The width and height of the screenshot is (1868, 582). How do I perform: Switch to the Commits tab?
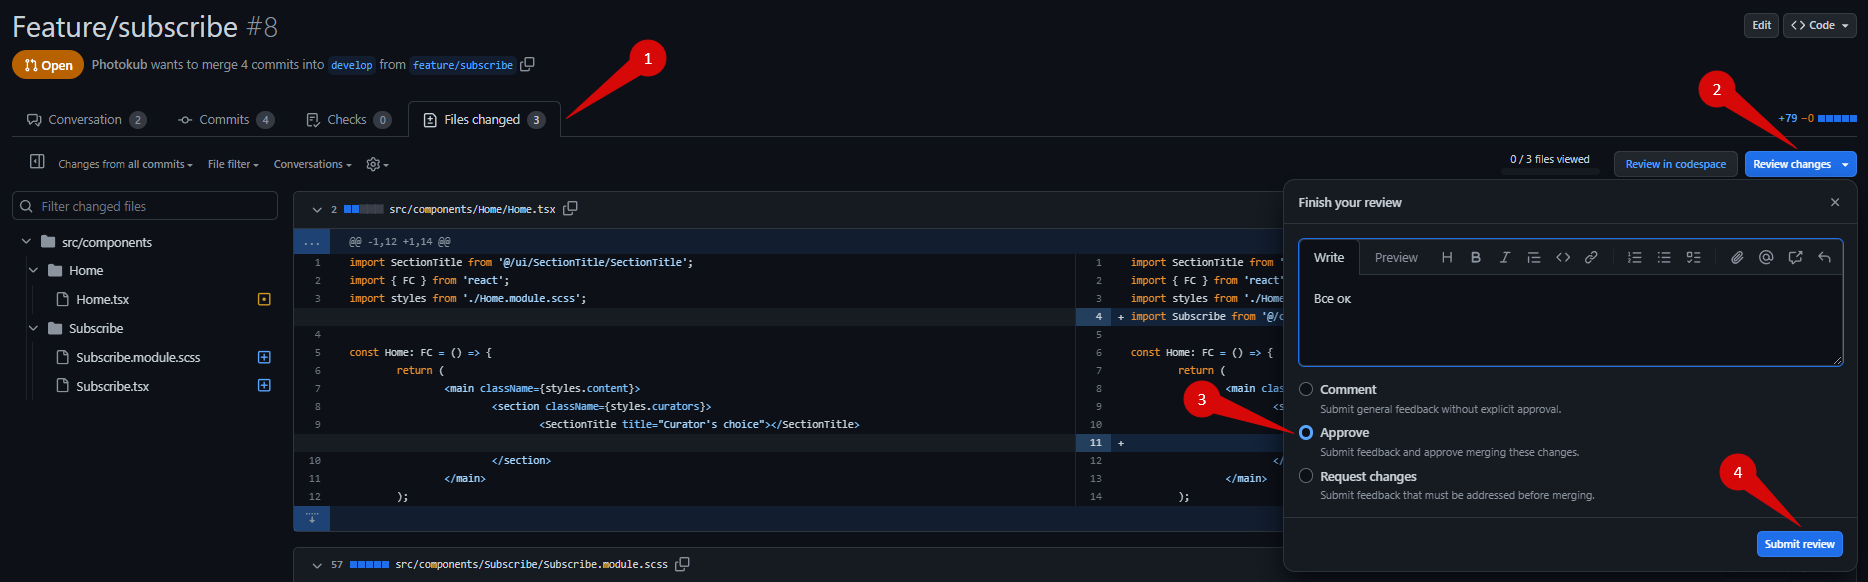coord(226,120)
